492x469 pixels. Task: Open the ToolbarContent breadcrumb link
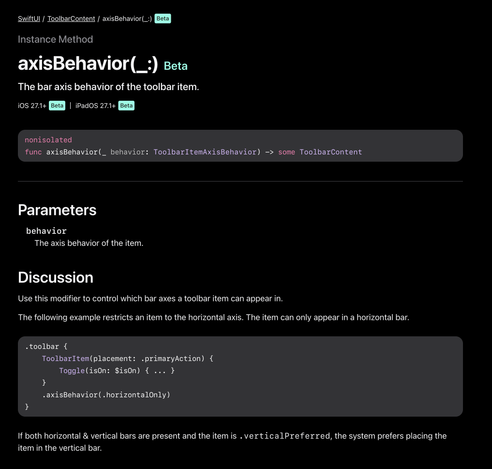click(x=71, y=19)
